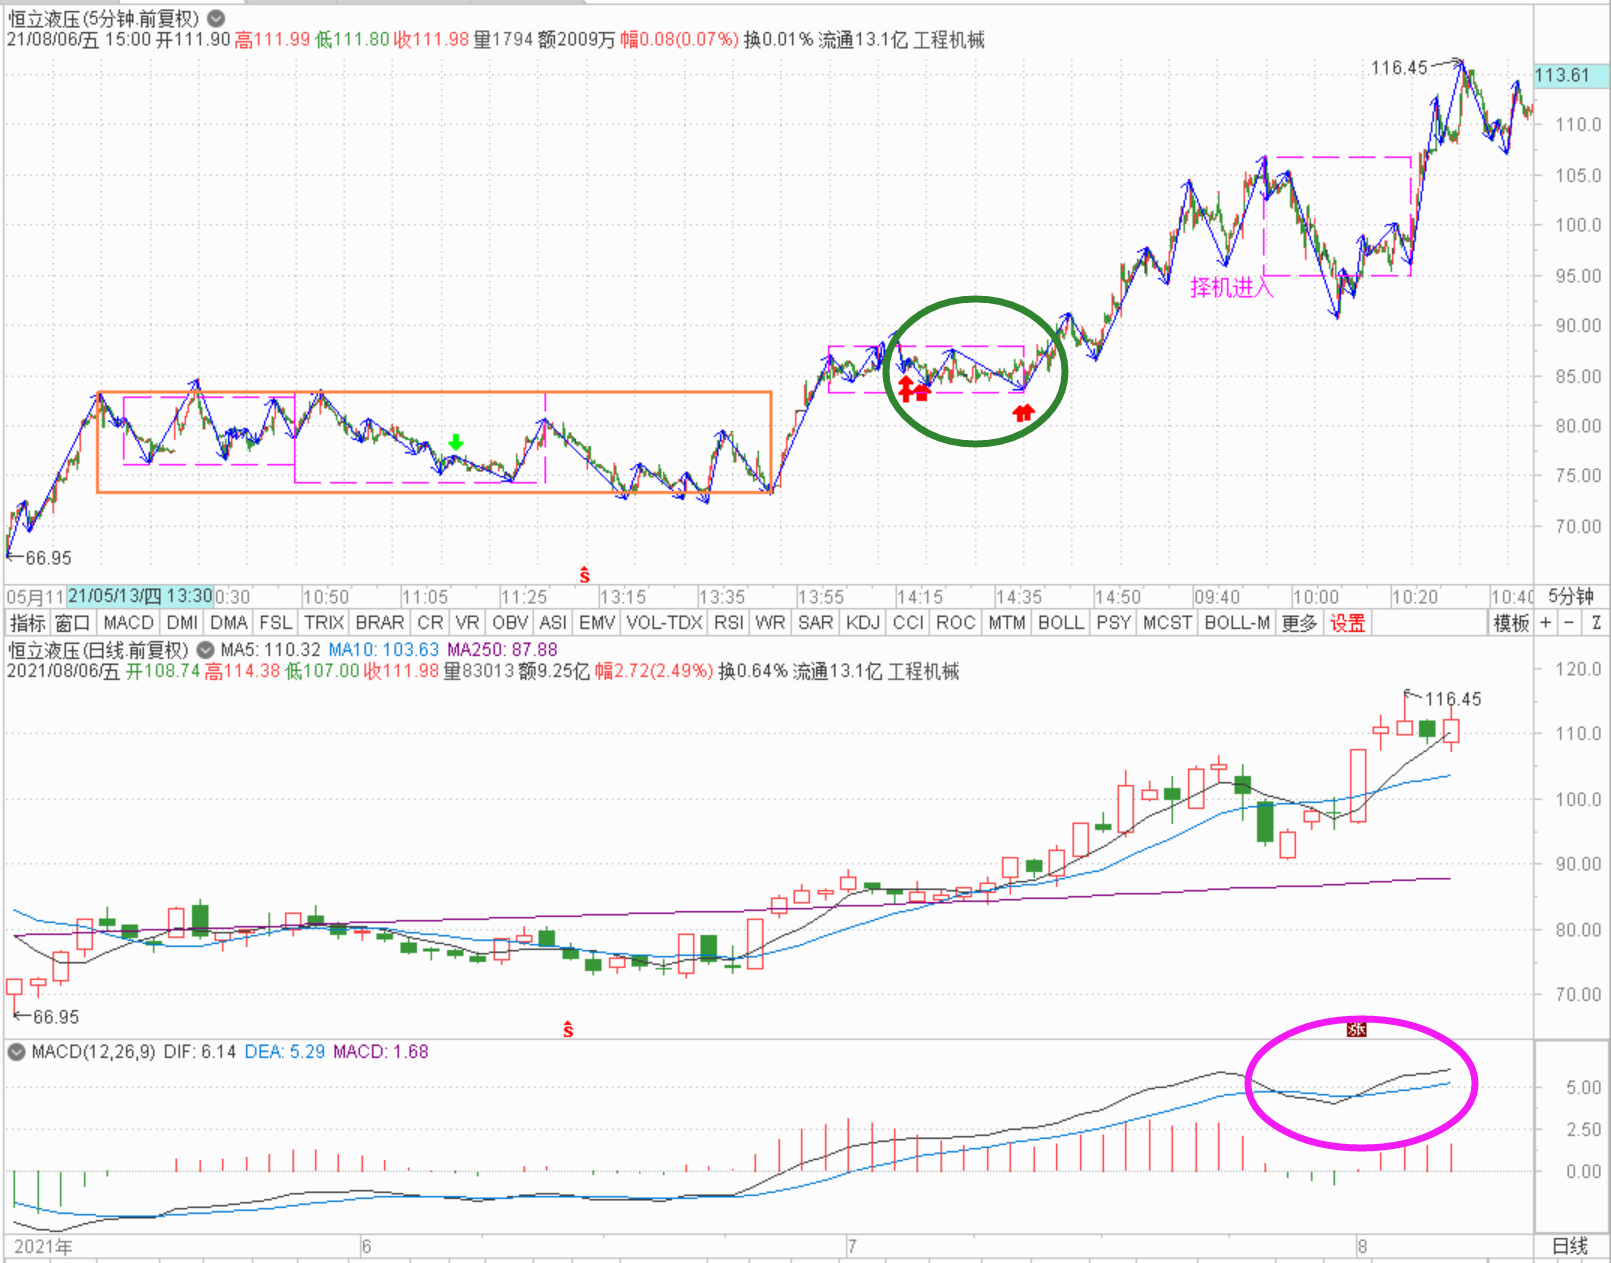This screenshot has height=1263, width=1611.
Task: Click the Z icon beside the minus button
Action: click(1596, 623)
